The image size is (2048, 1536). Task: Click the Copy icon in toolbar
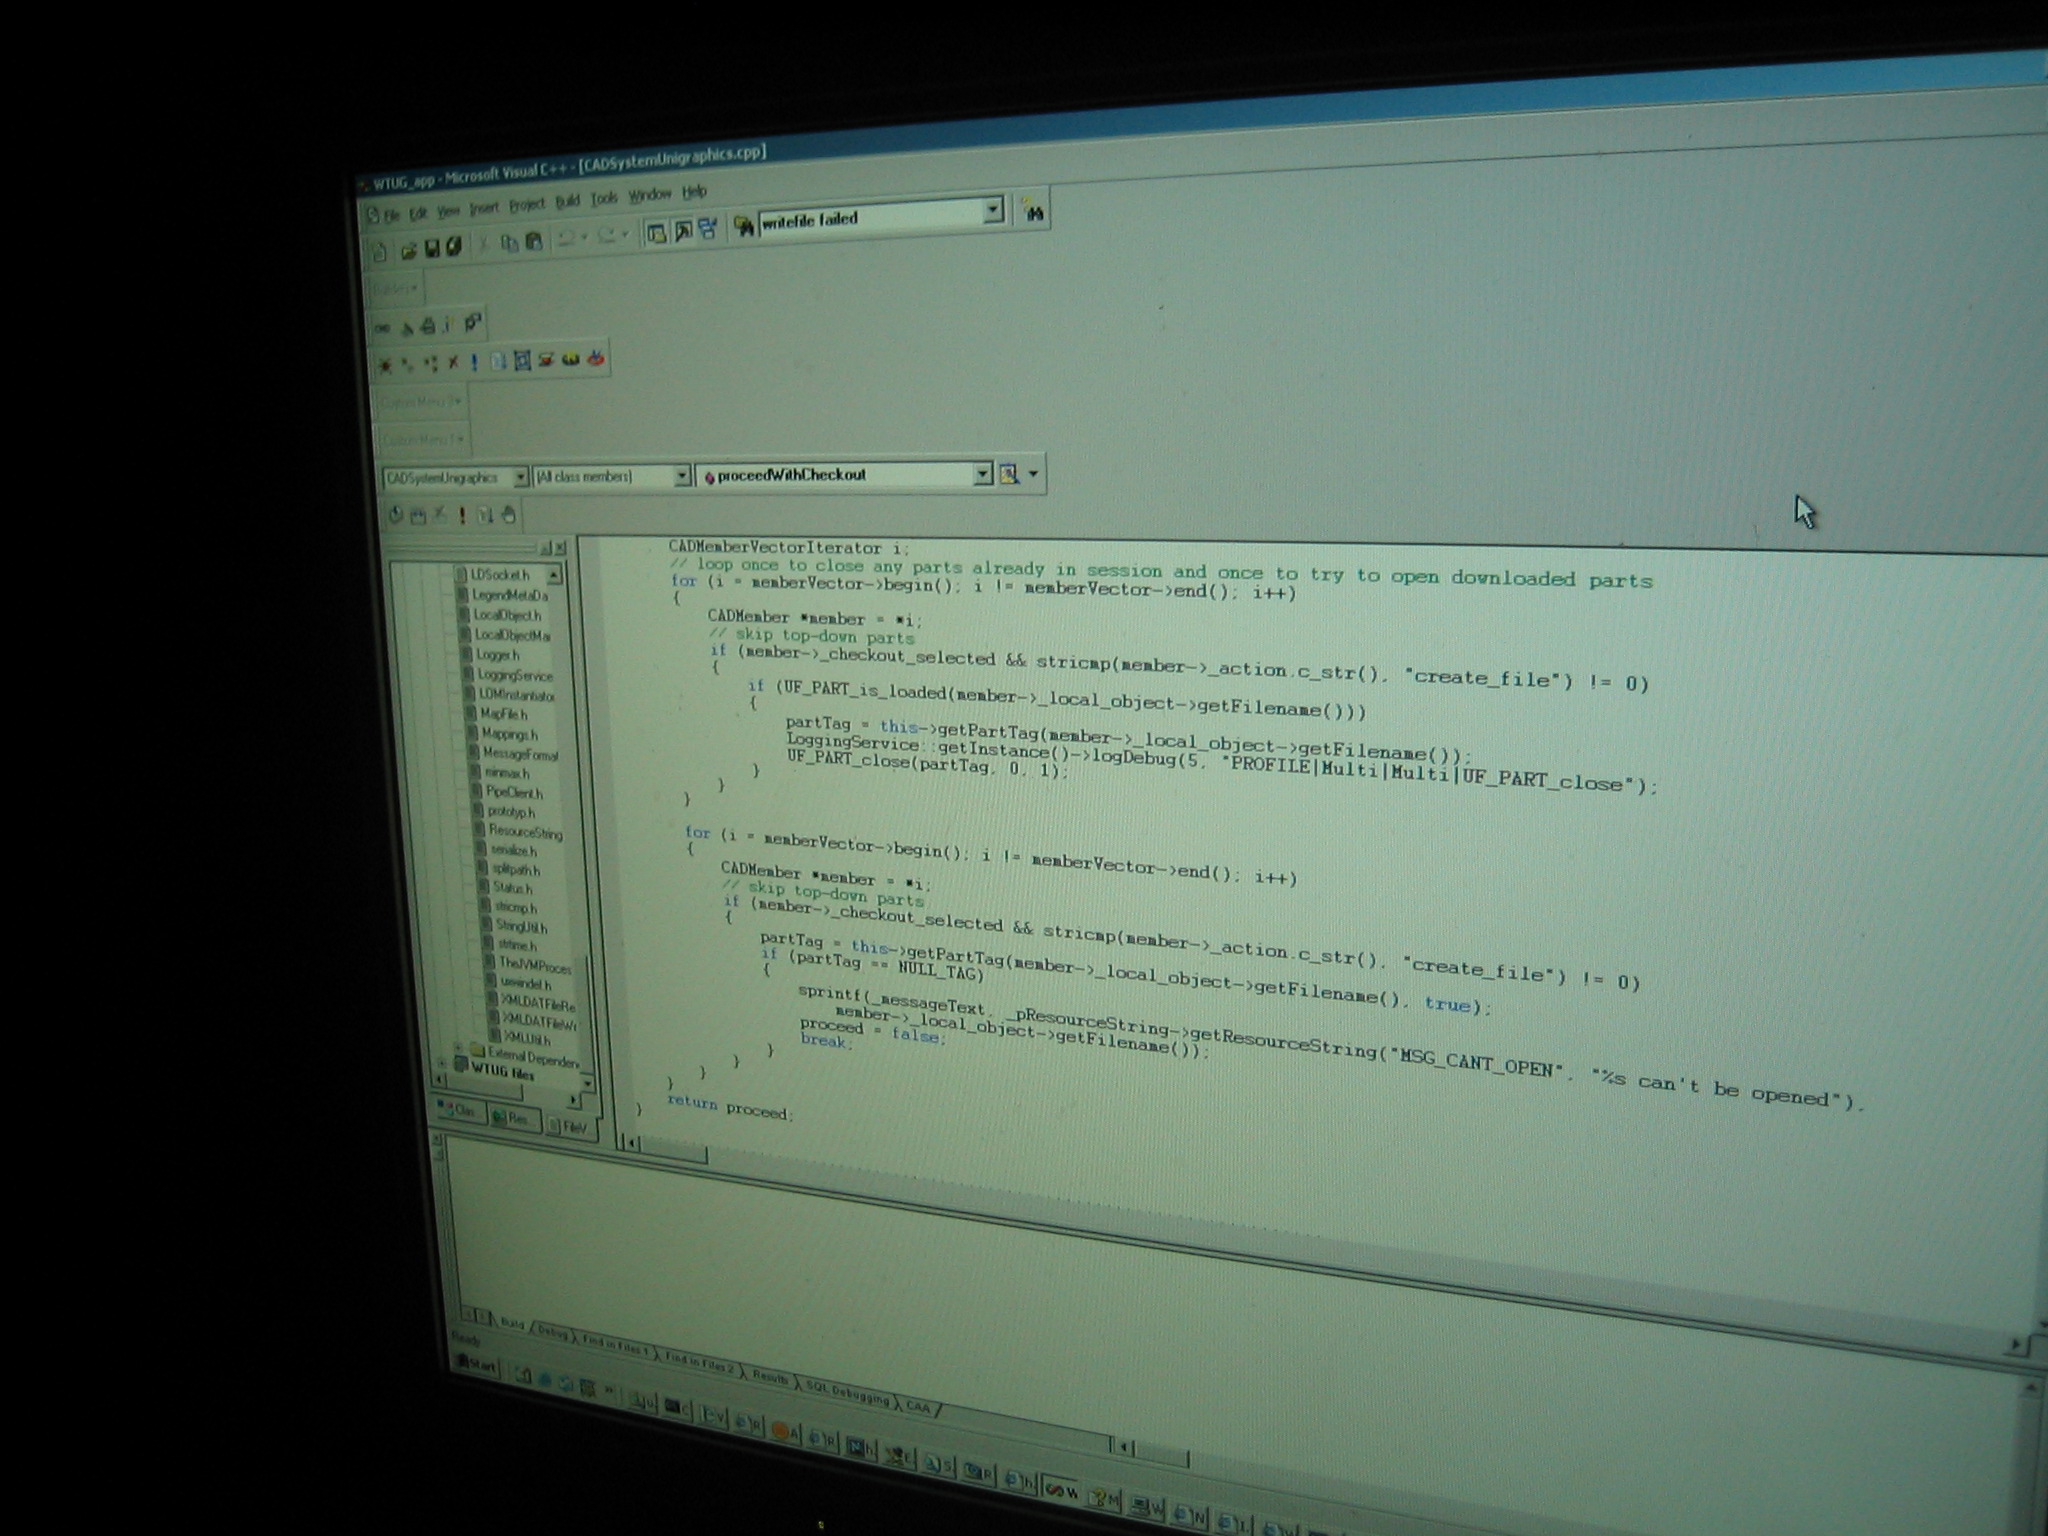(509, 242)
